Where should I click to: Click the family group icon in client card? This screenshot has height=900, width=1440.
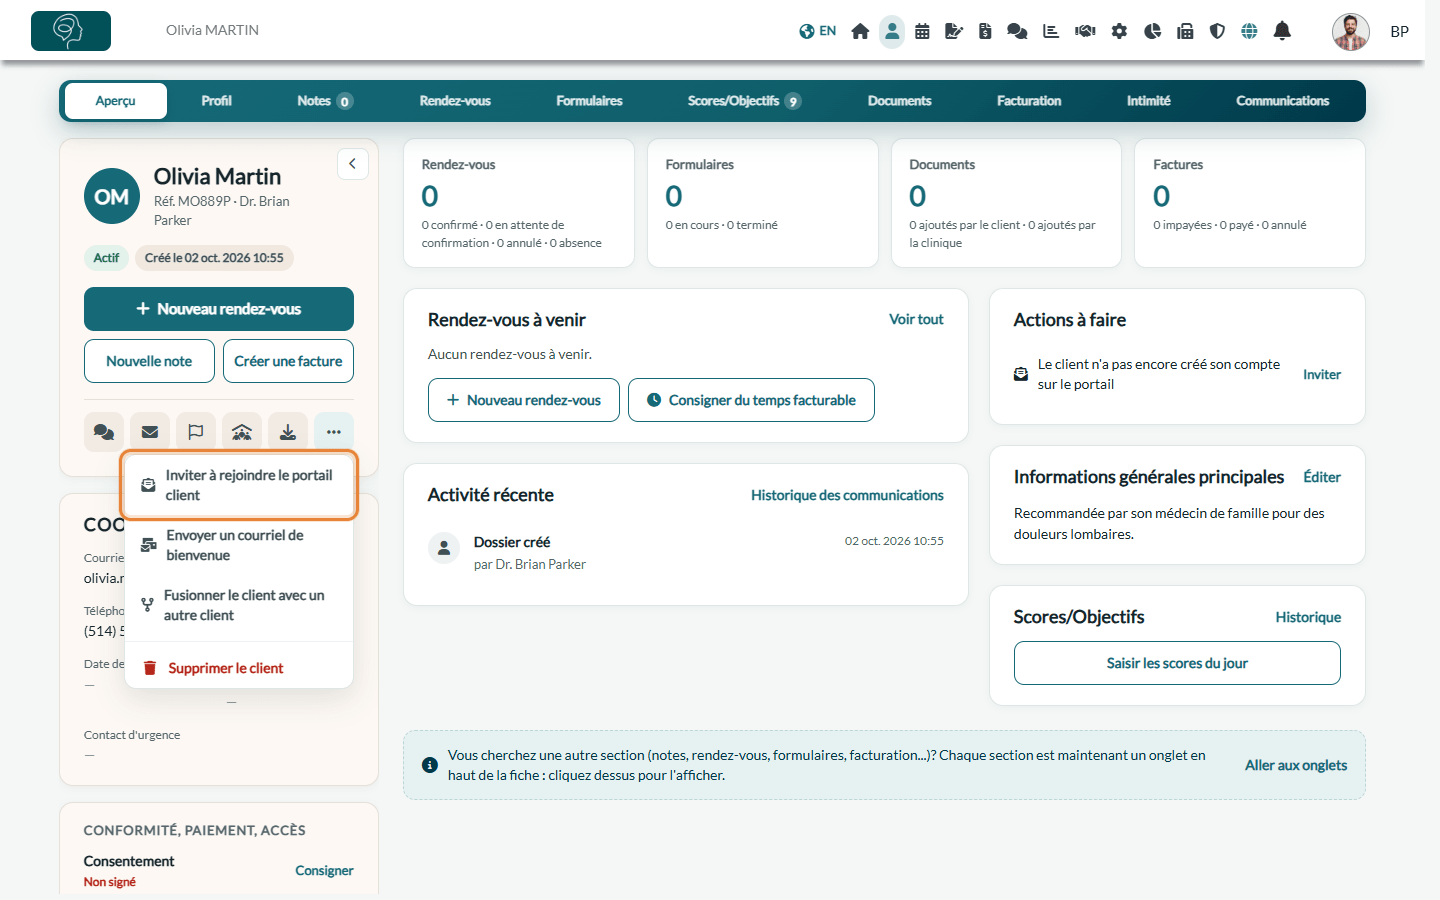point(242,432)
